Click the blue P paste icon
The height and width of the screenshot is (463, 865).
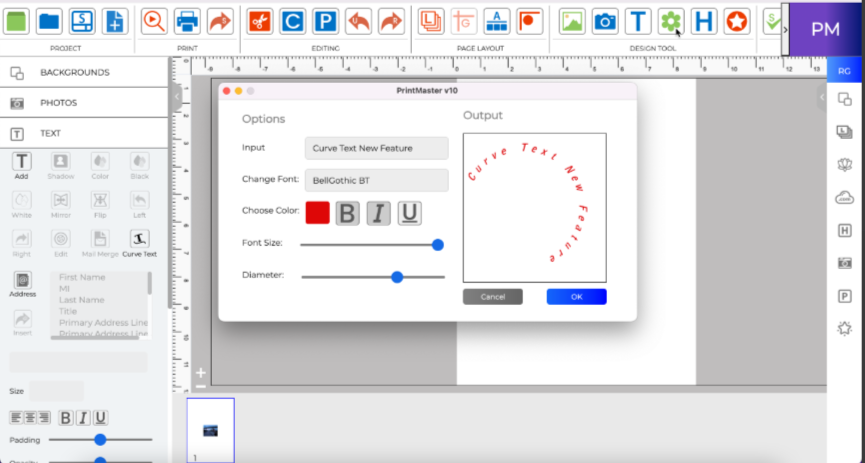click(x=325, y=22)
